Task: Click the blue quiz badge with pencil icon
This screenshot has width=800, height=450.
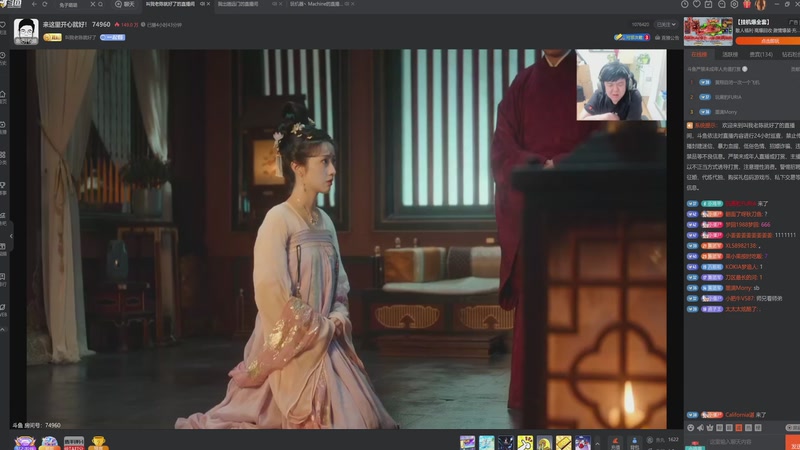Action: 632,37
